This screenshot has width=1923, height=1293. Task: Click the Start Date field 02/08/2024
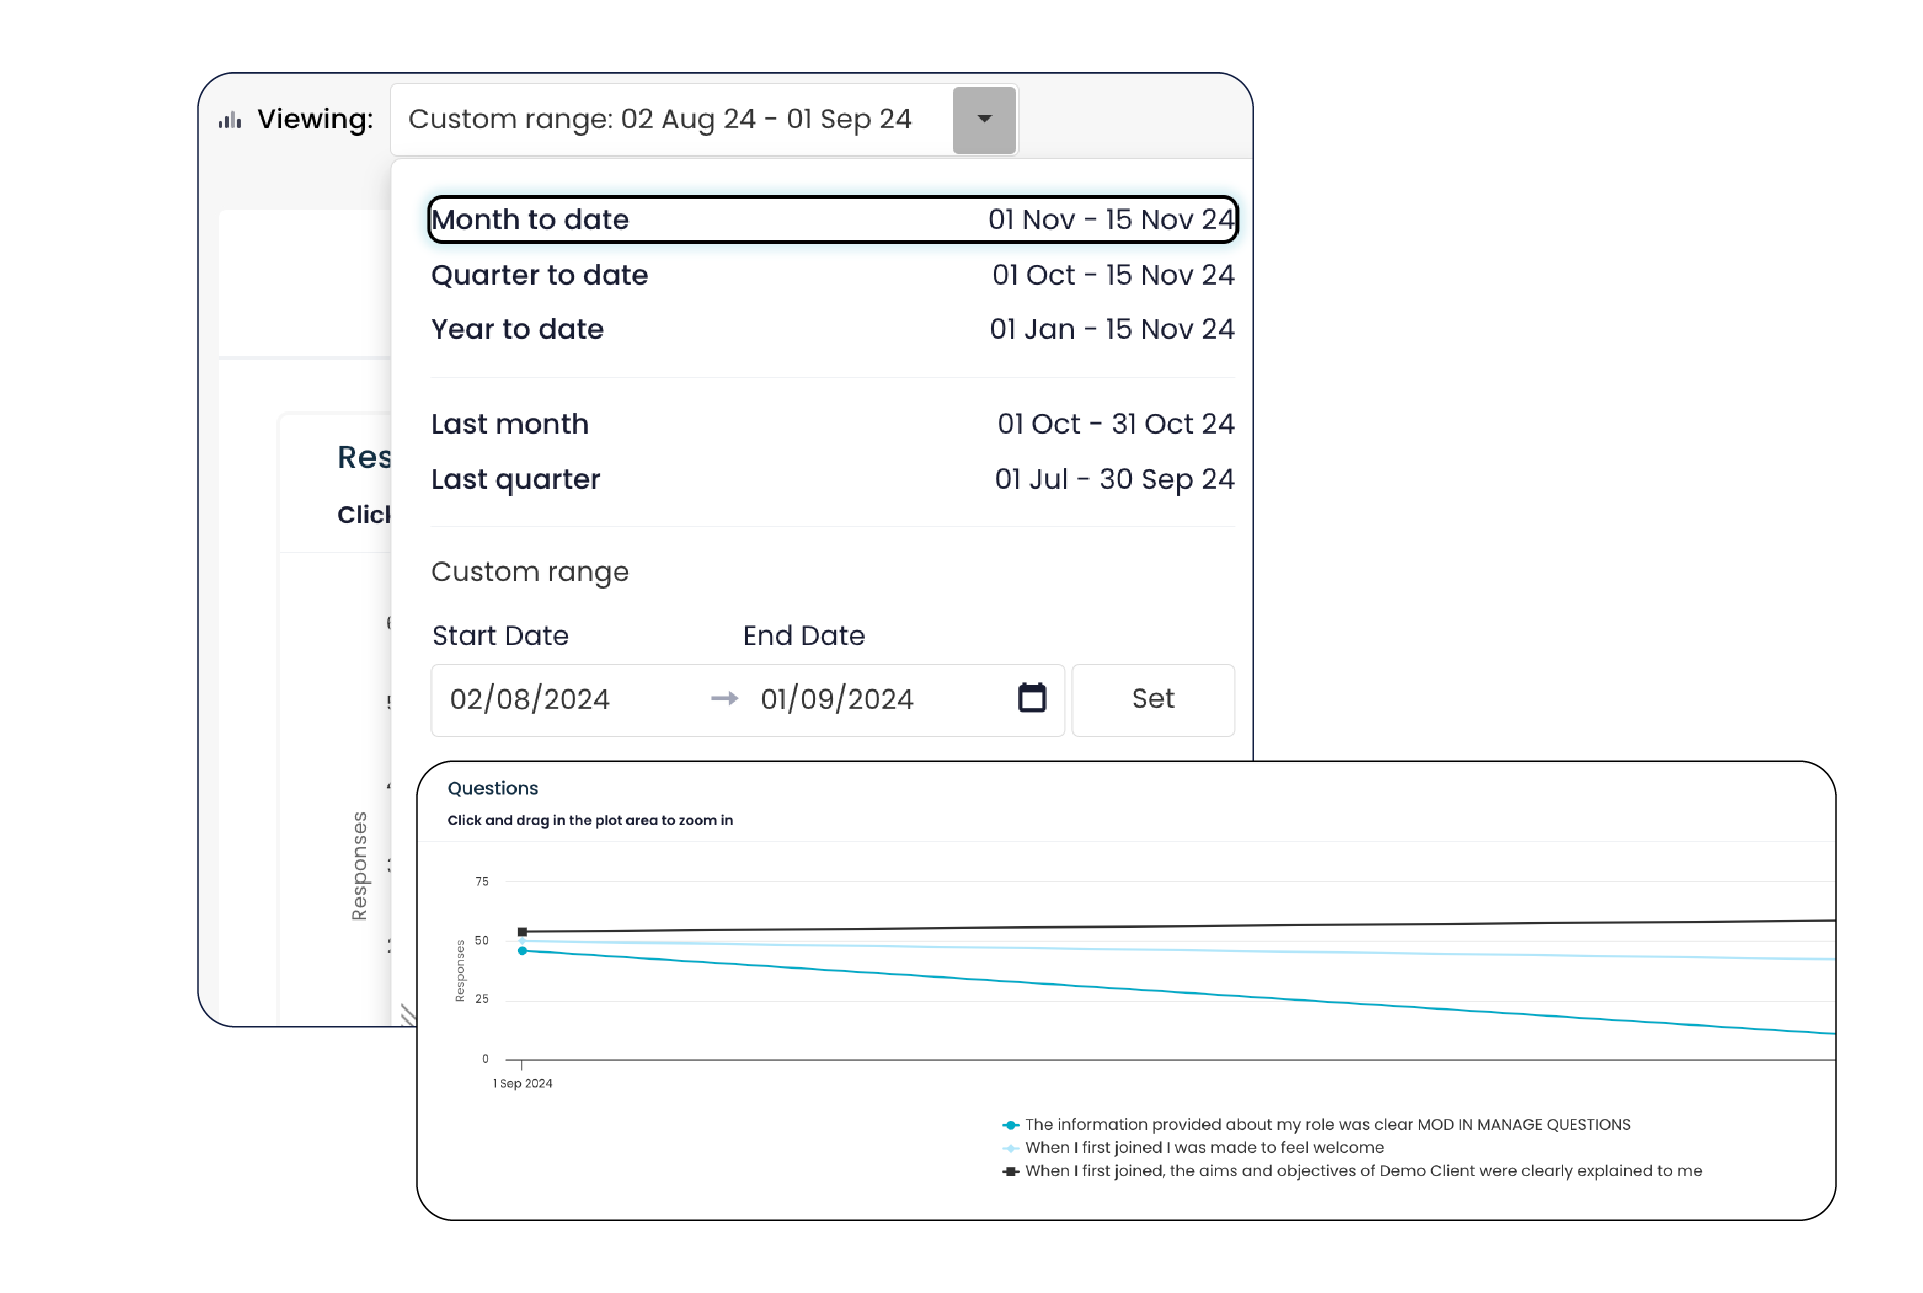[x=530, y=699]
